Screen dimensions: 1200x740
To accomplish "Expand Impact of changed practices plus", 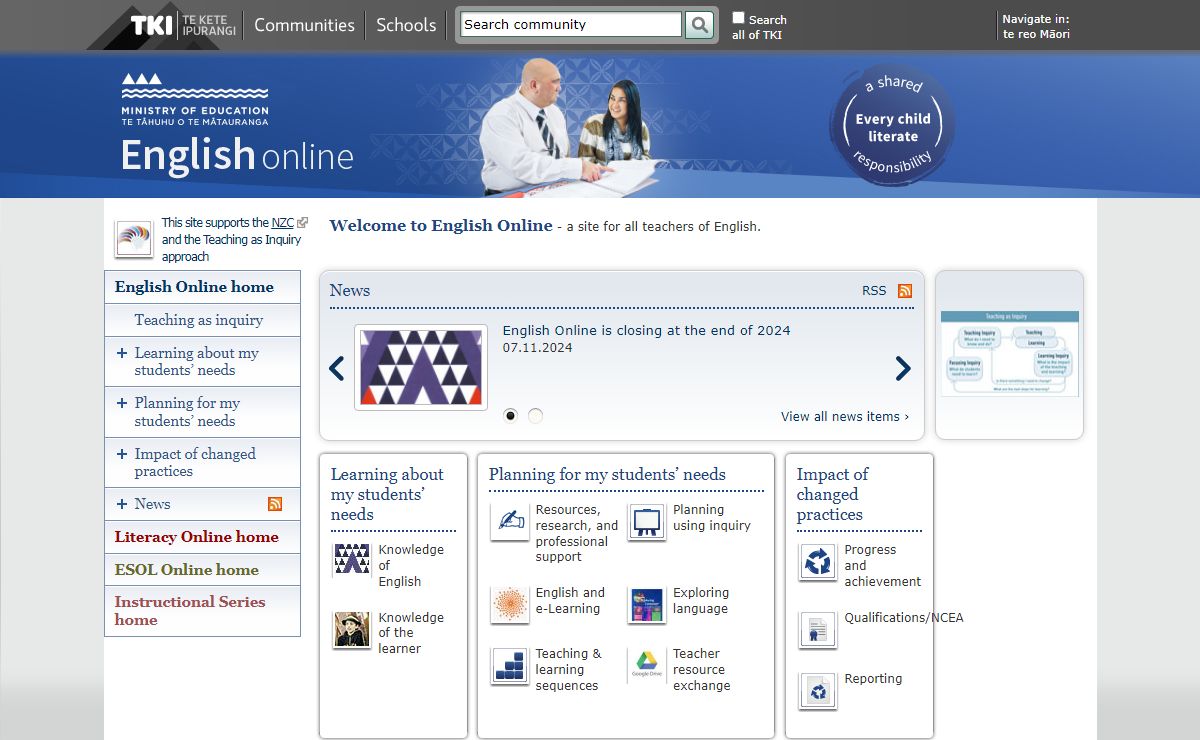I will pyautogui.click(x=122, y=454).
